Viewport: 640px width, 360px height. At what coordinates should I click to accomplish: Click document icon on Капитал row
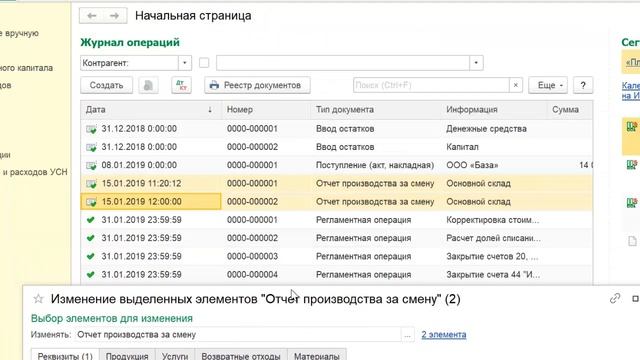[x=91, y=147]
